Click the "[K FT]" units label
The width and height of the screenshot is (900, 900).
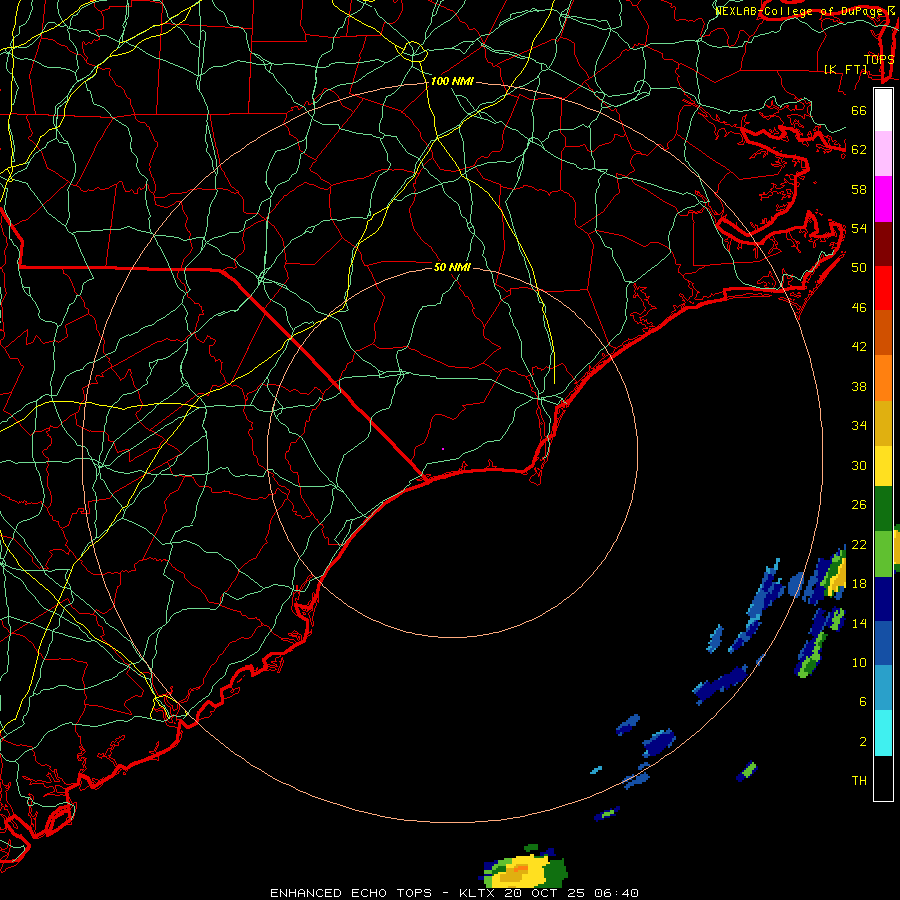pos(846,70)
